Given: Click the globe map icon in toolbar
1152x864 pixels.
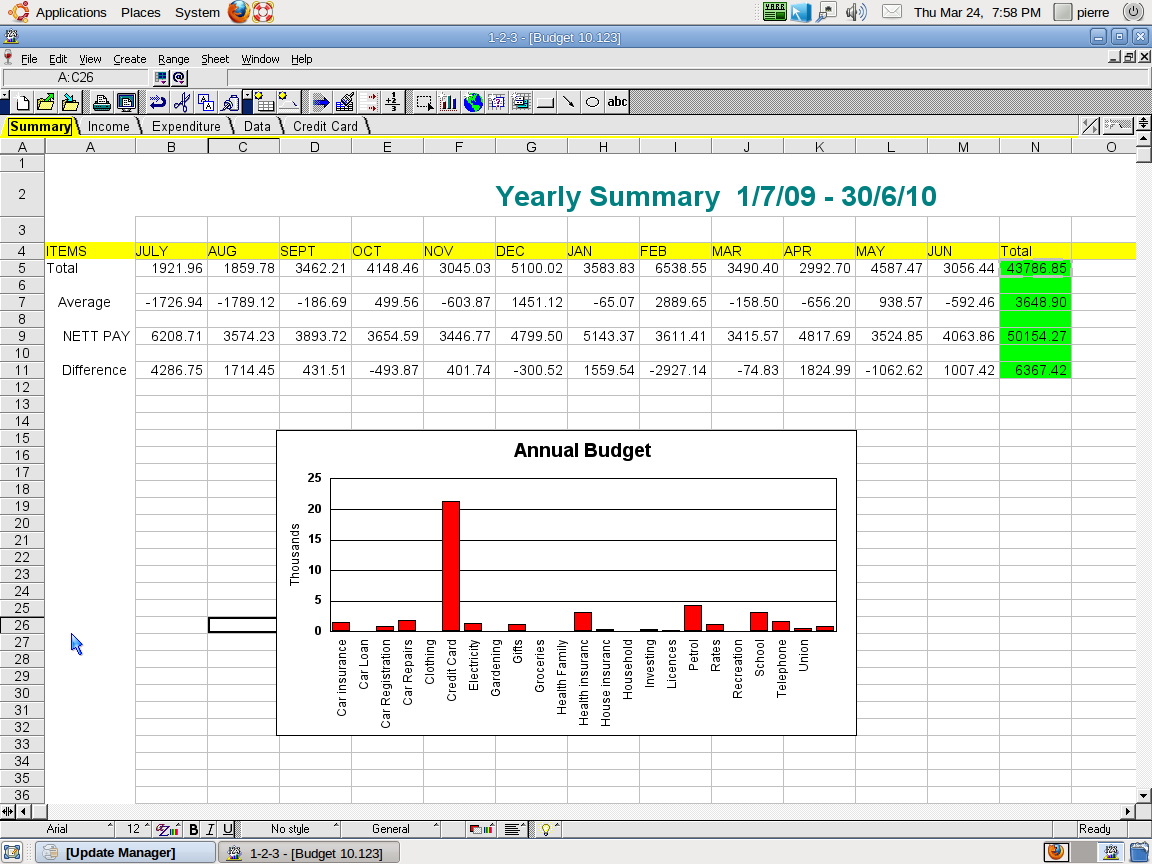Looking at the screenshot, I should click(473, 102).
